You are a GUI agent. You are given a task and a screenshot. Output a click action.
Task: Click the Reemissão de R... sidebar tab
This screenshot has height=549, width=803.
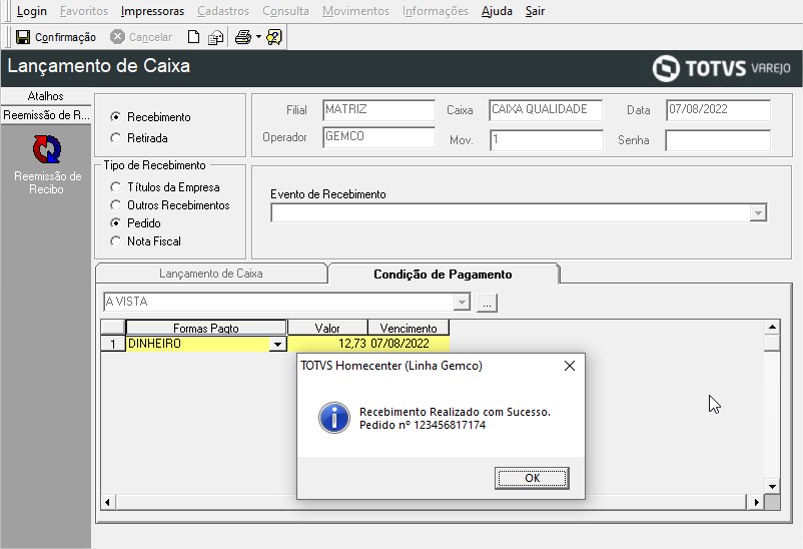pos(46,115)
